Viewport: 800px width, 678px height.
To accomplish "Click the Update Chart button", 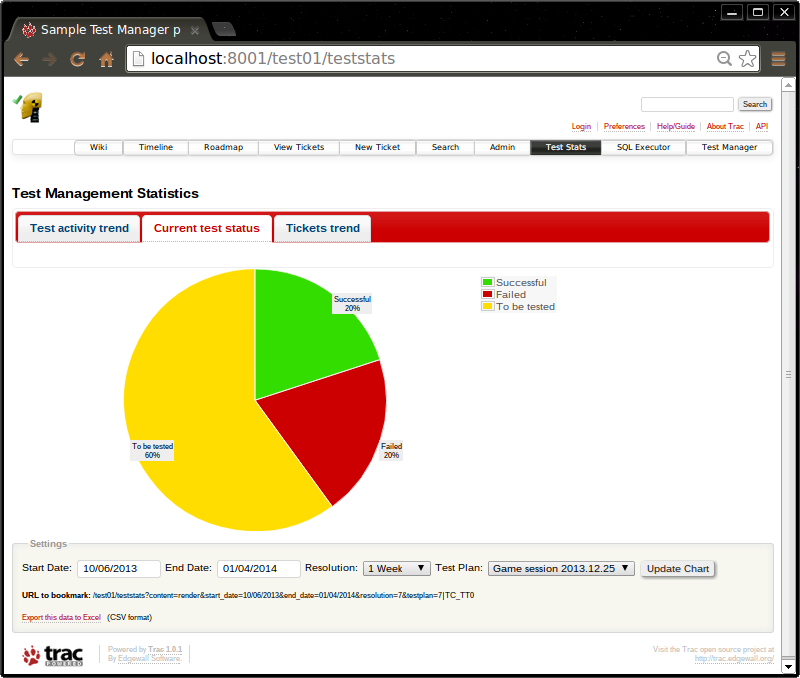I will pyautogui.click(x=677, y=568).
